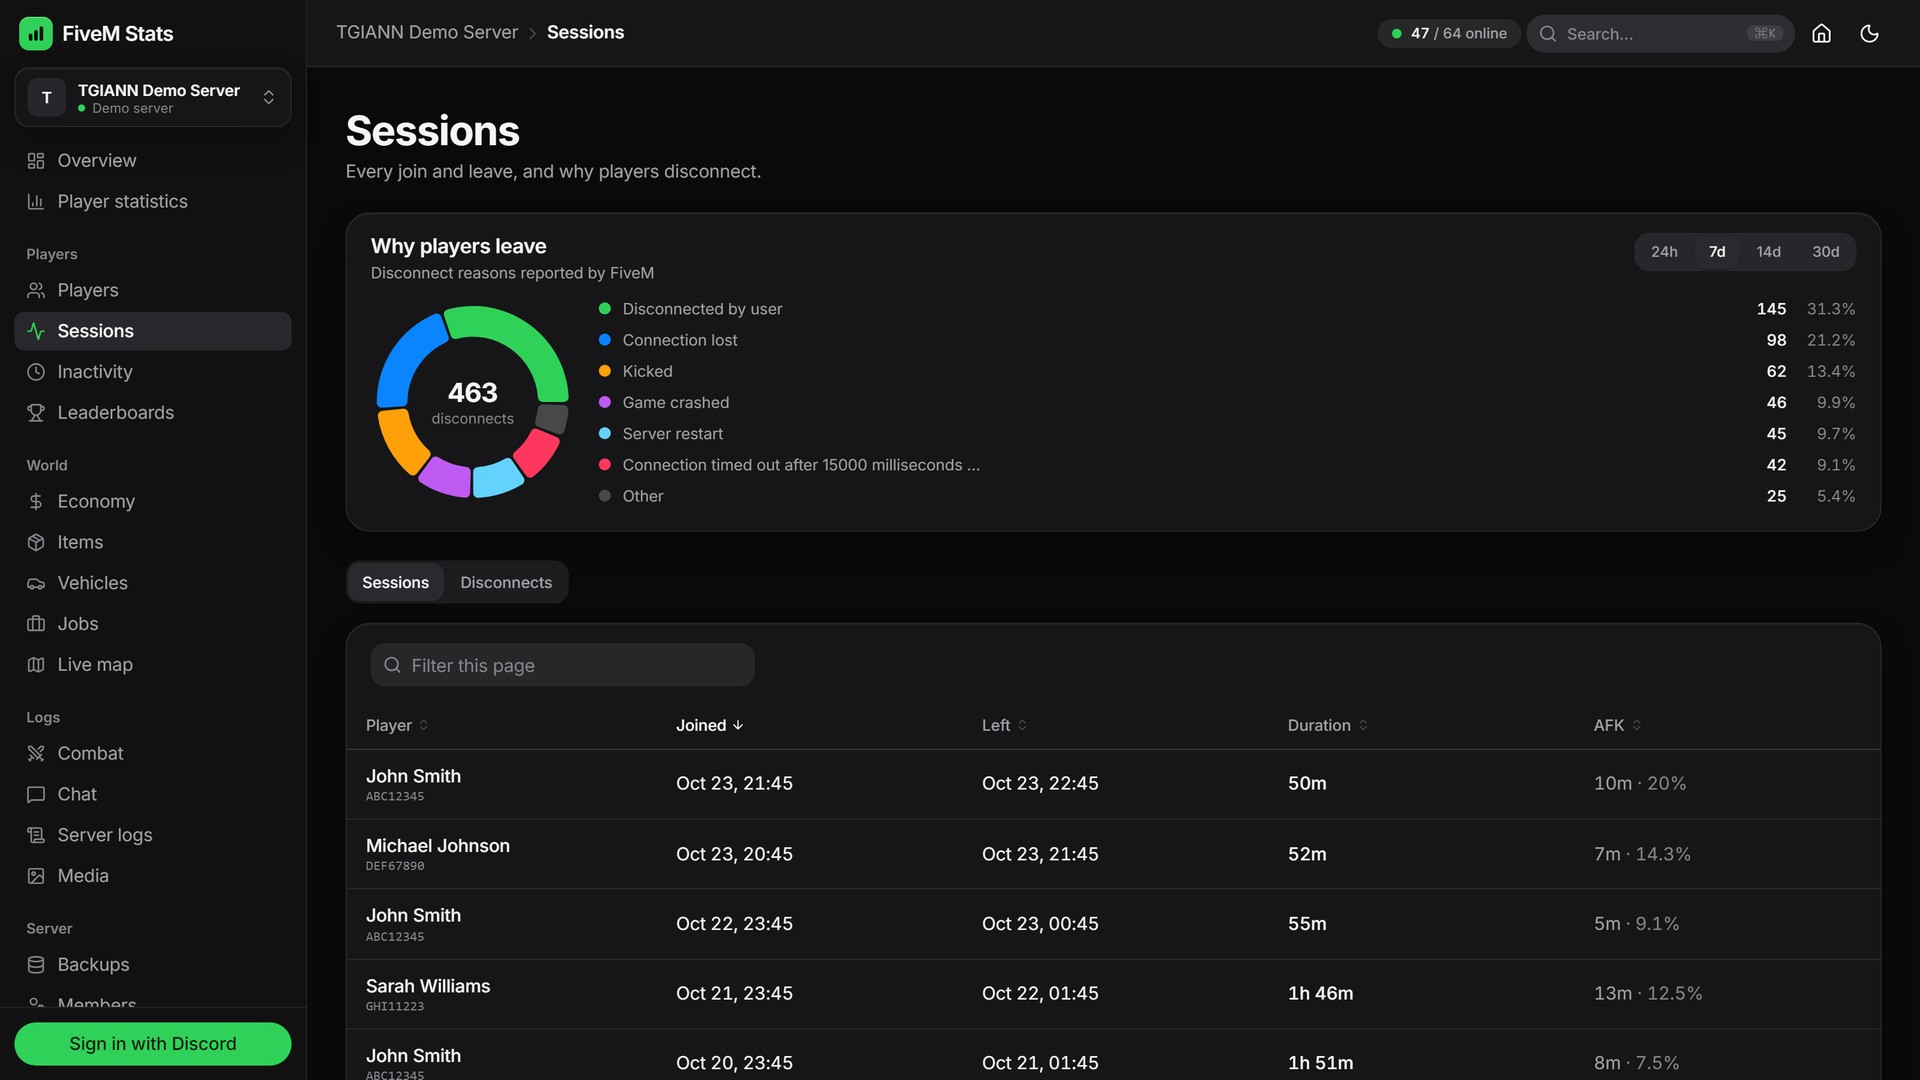The height and width of the screenshot is (1080, 1920).
Task: Open the Players sidebar item
Action: [153, 290]
